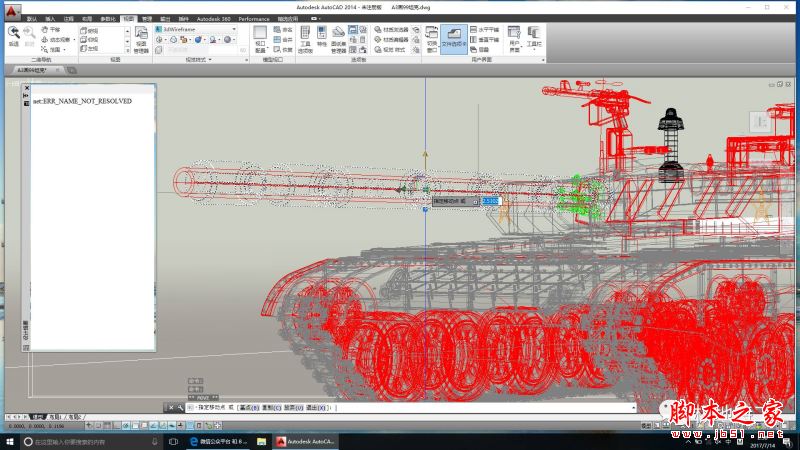Click Tile Vertically (垂直平铺)
The image size is (800, 450).
click(x=485, y=39)
